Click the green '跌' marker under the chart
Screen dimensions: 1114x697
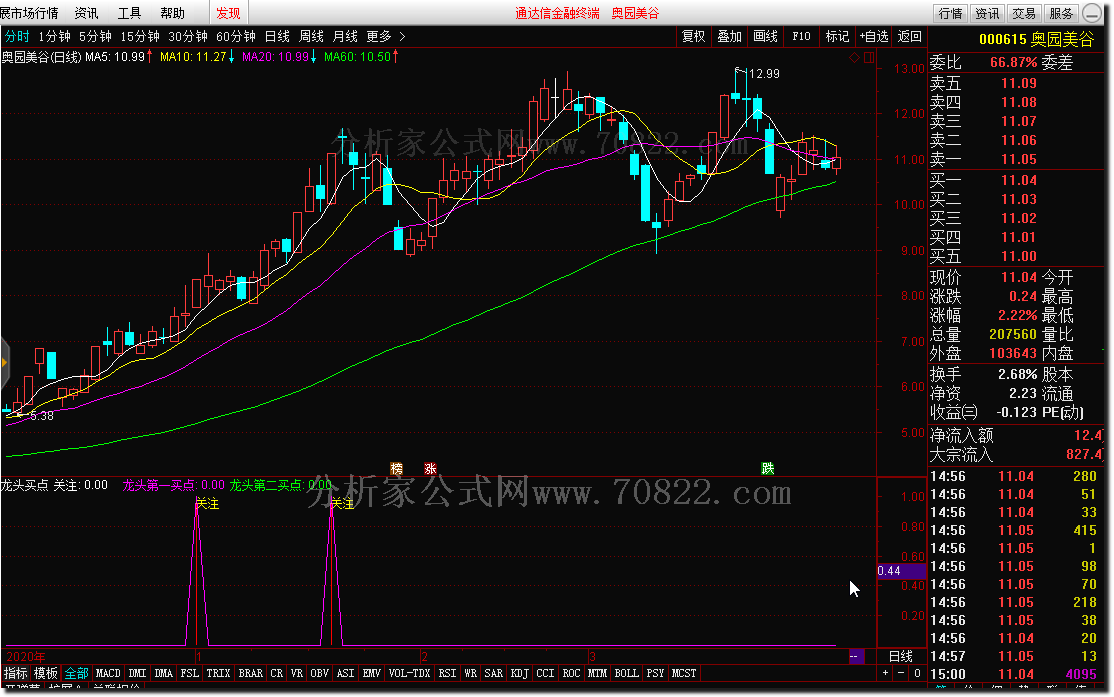(x=767, y=468)
